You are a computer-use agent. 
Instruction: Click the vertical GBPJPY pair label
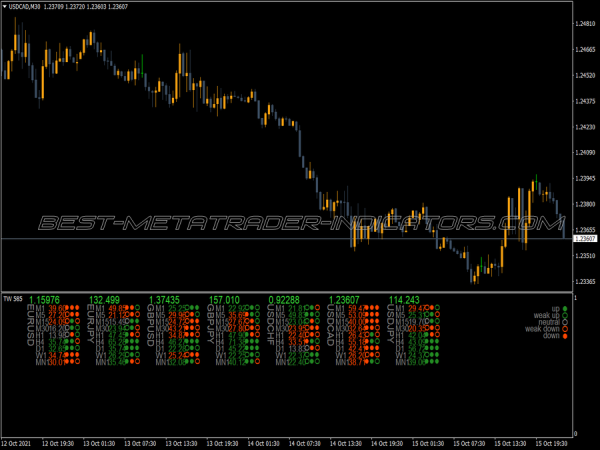point(210,324)
